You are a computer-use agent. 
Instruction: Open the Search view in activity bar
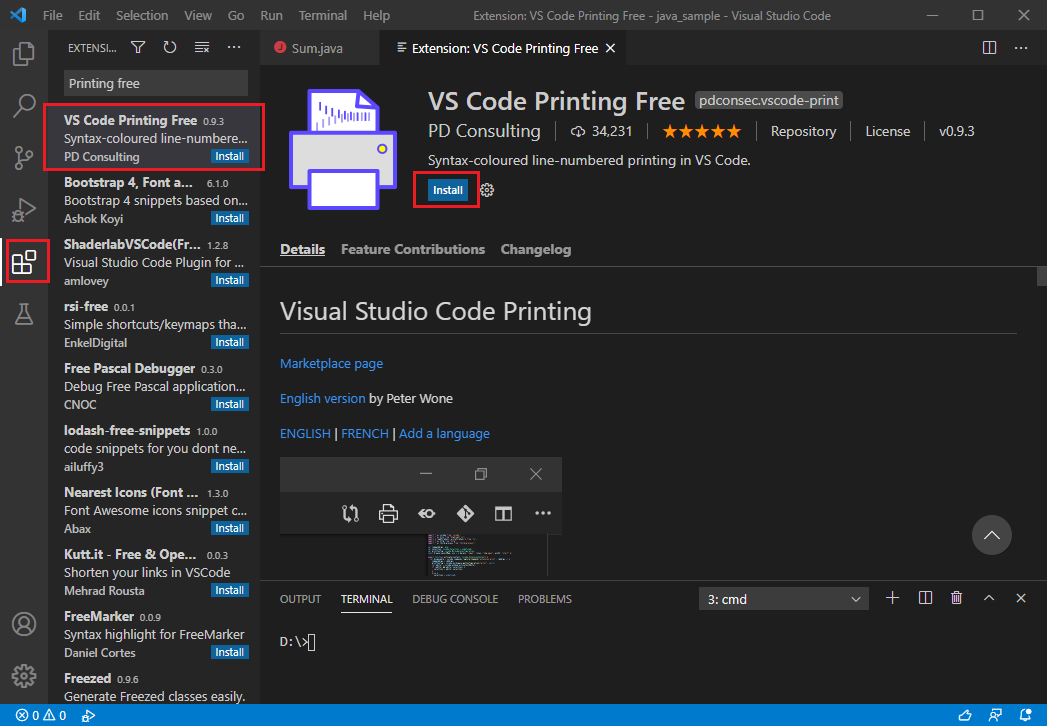click(x=23, y=105)
